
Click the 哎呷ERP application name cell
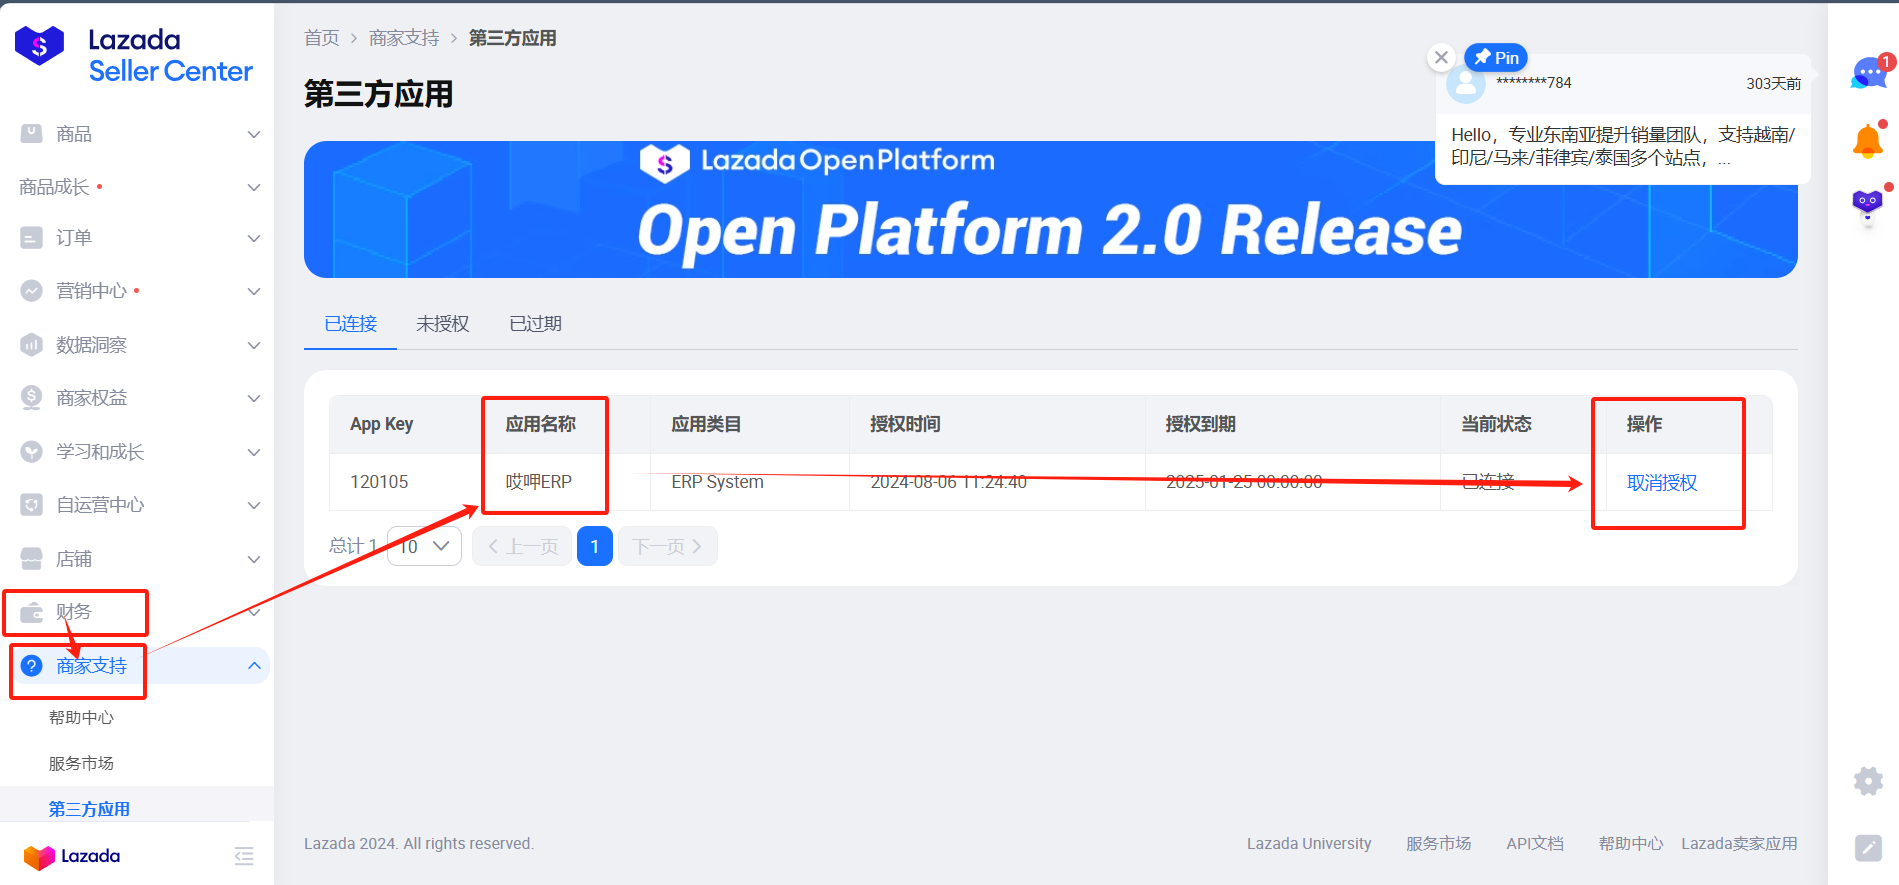(x=539, y=482)
